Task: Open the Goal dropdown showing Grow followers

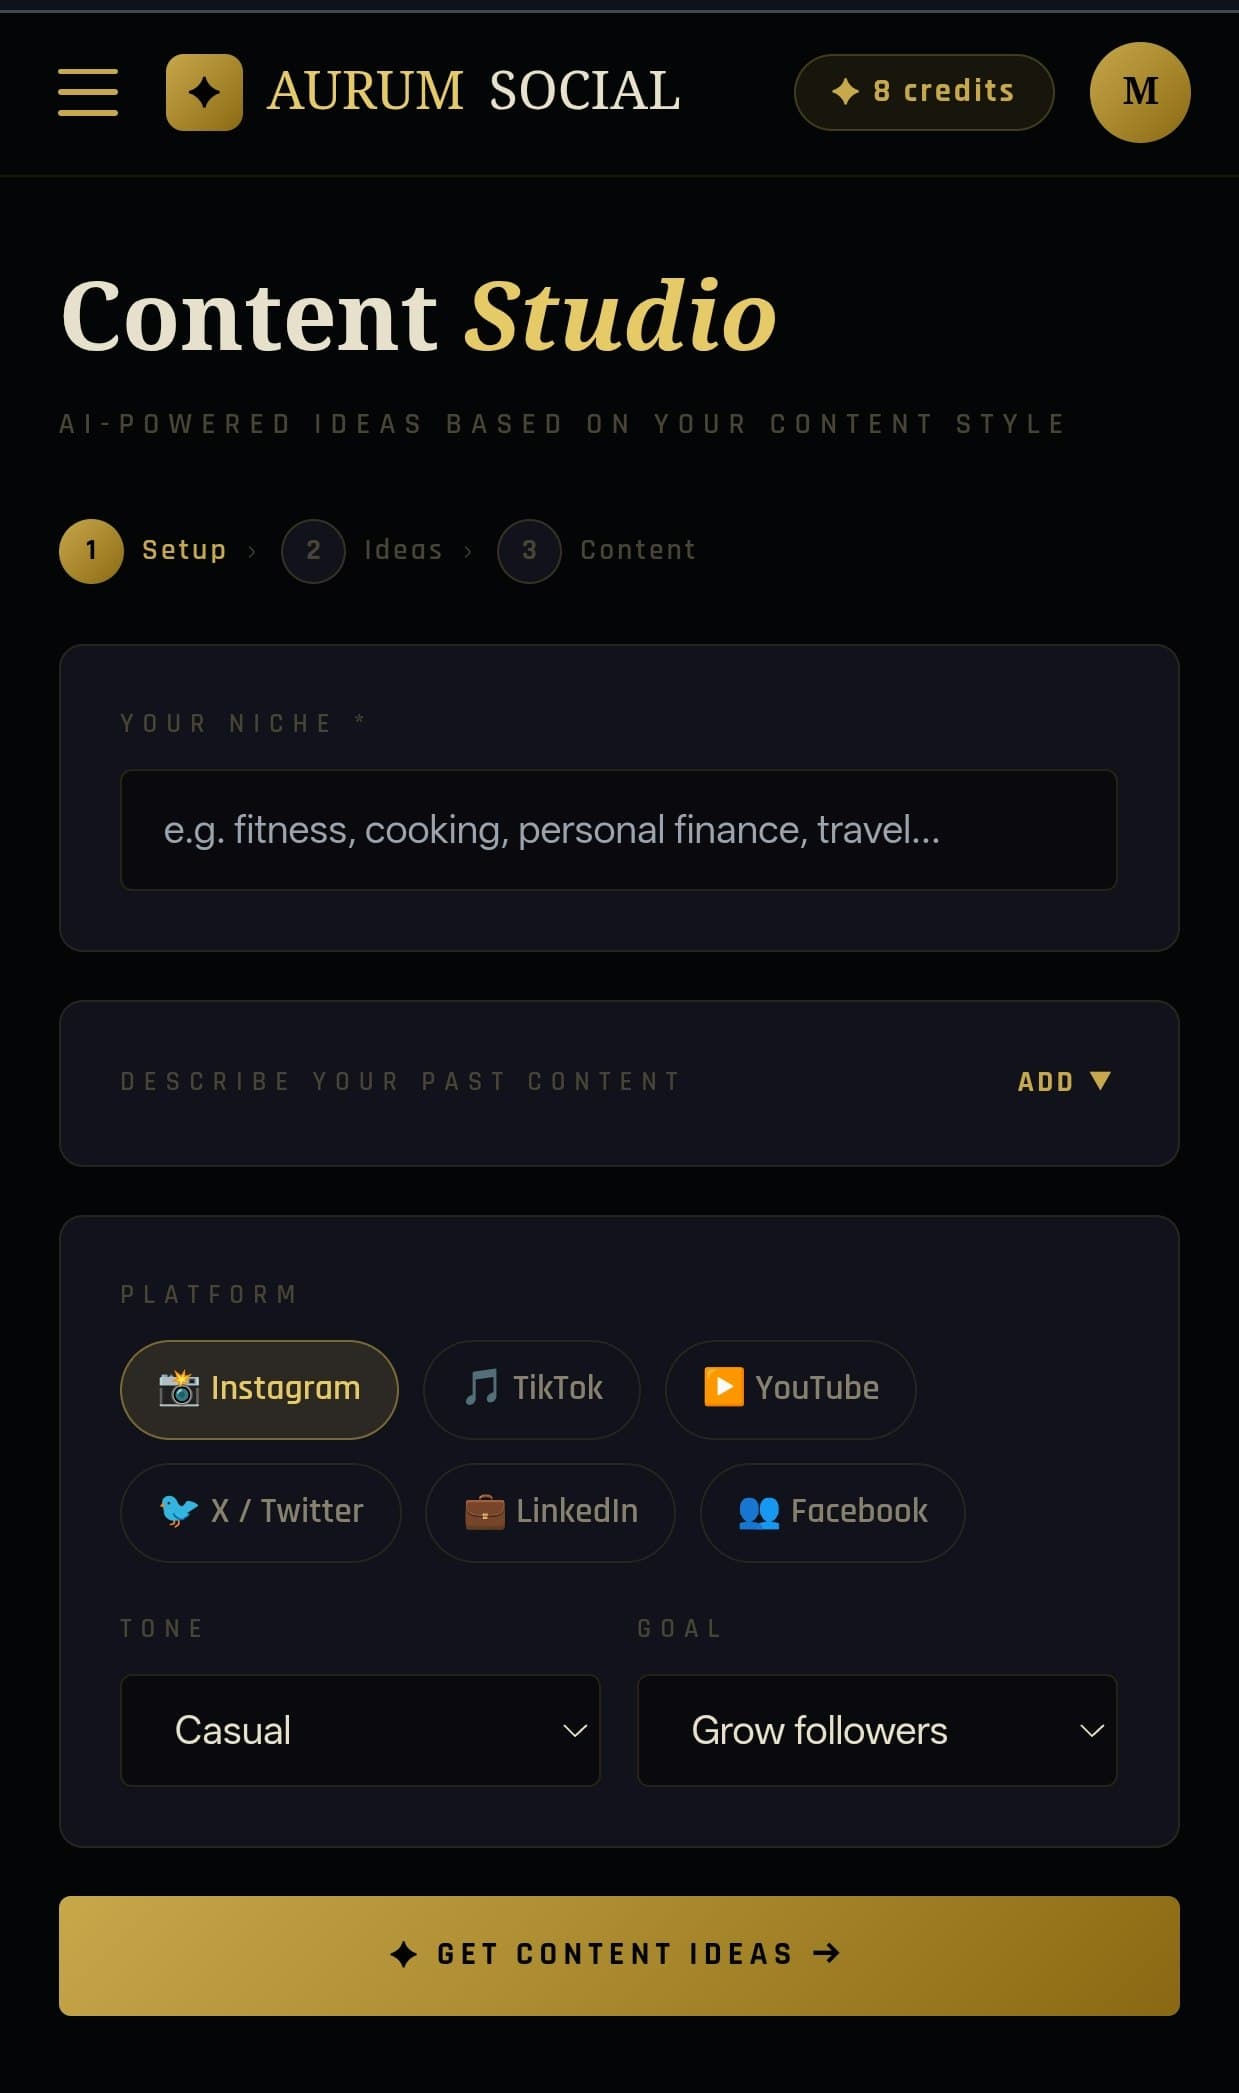Action: click(x=876, y=1730)
